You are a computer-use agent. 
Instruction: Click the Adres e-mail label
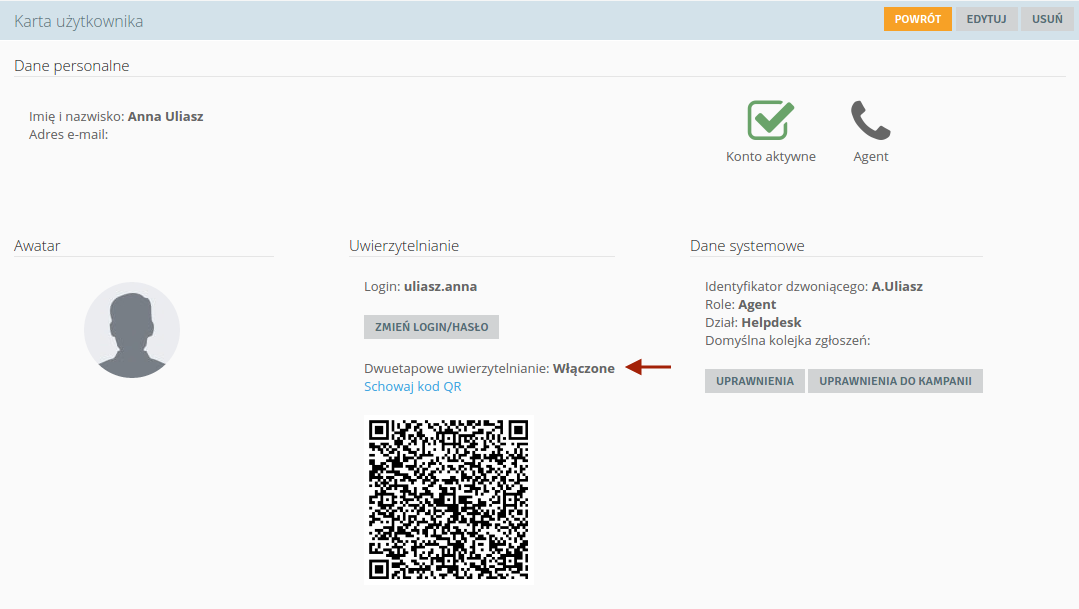tap(68, 134)
